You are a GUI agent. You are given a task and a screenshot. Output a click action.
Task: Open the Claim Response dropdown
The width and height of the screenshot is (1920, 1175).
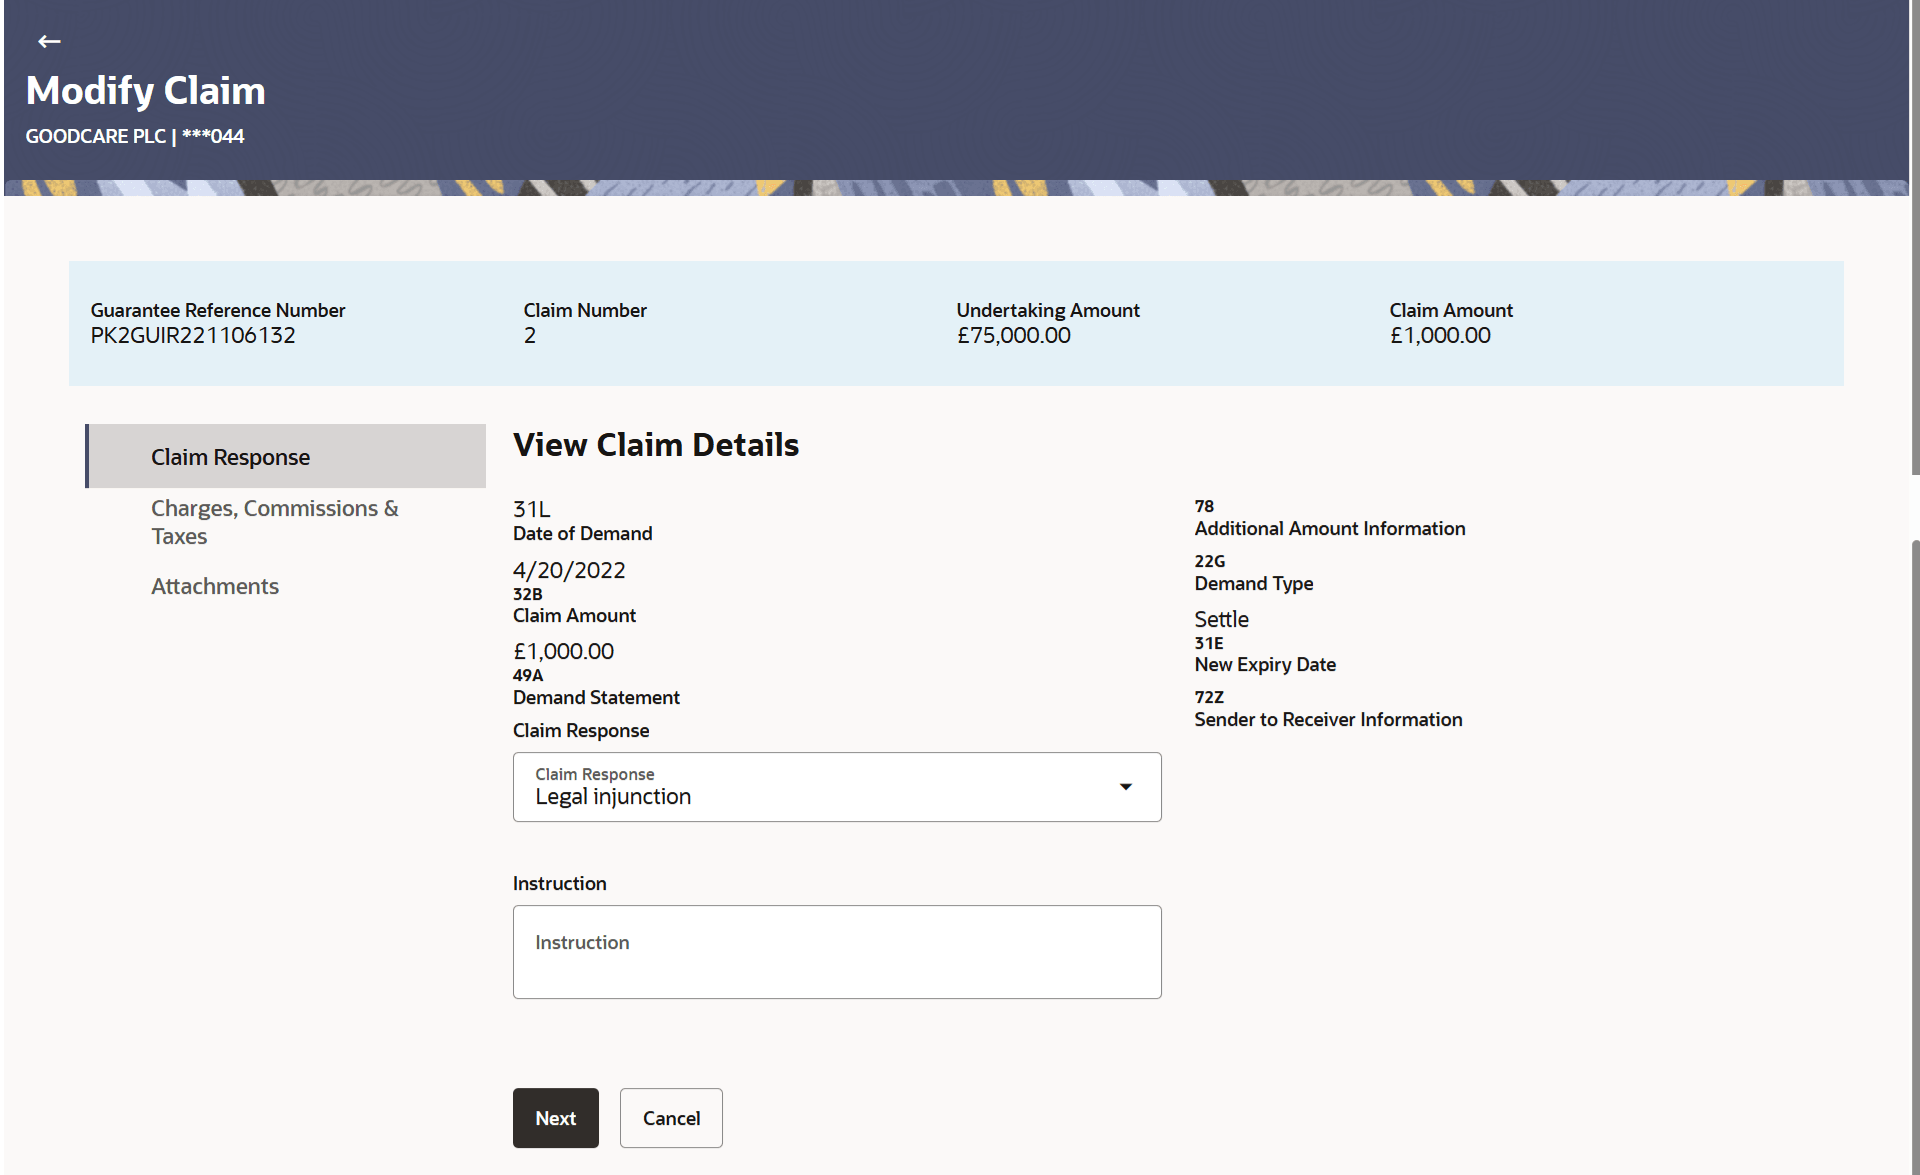coord(836,787)
